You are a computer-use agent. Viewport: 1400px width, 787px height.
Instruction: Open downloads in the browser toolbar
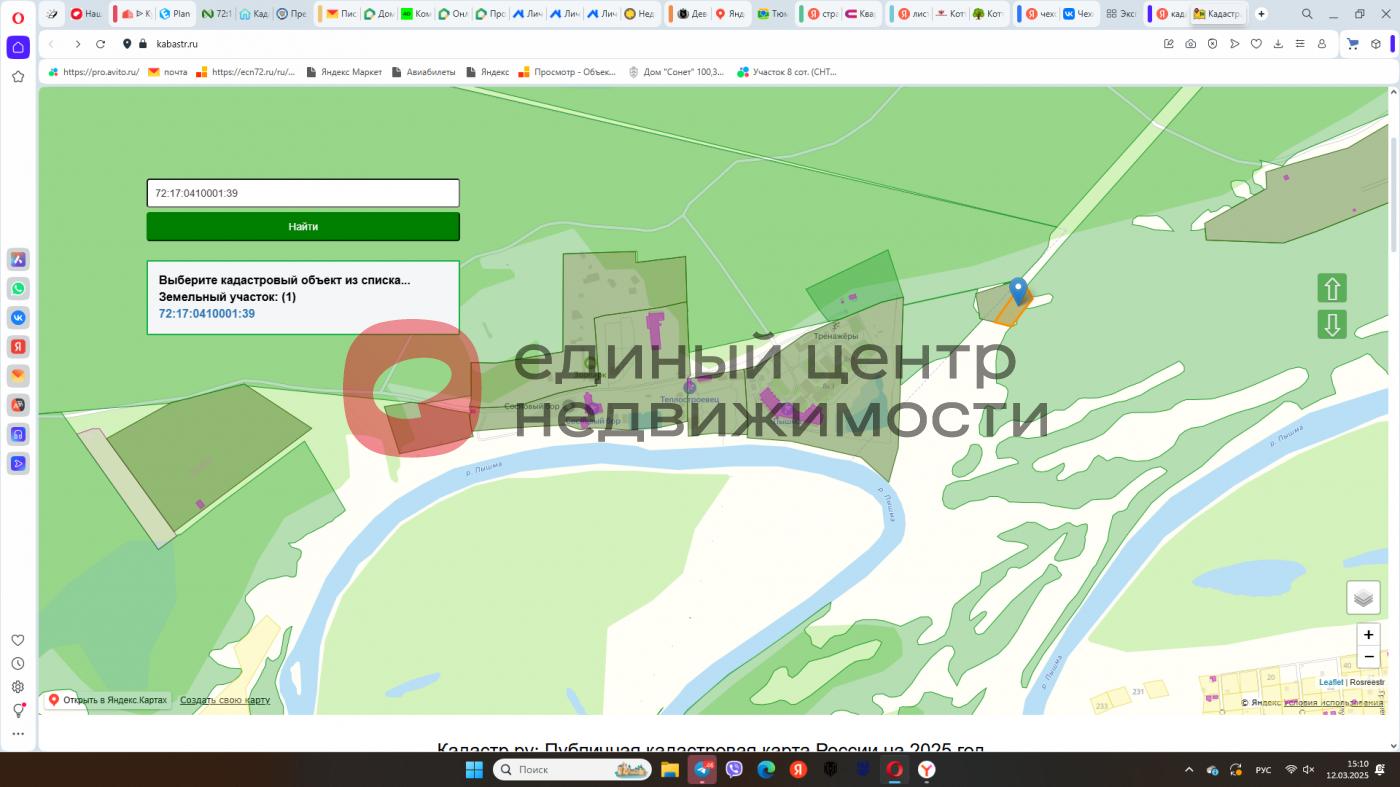[1278, 44]
